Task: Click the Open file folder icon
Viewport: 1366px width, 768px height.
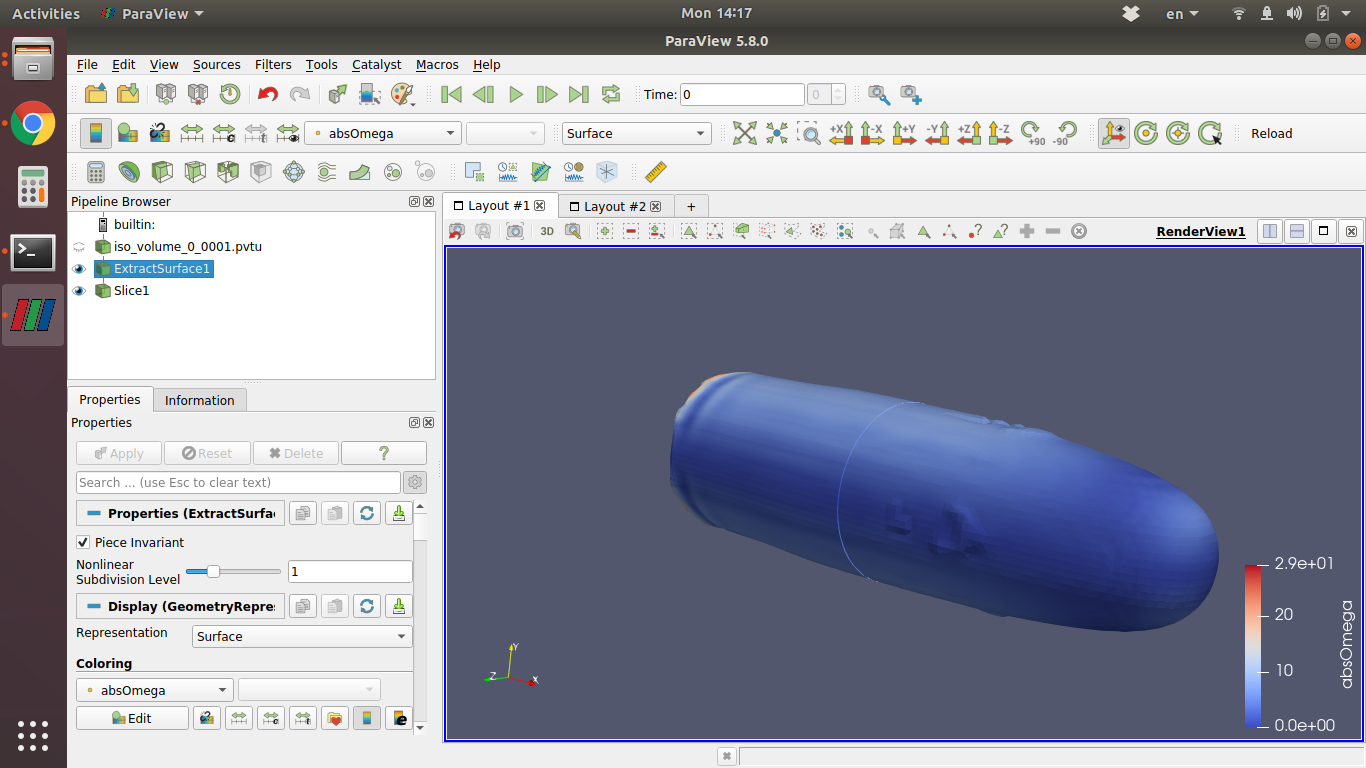Action: pos(96,94)
